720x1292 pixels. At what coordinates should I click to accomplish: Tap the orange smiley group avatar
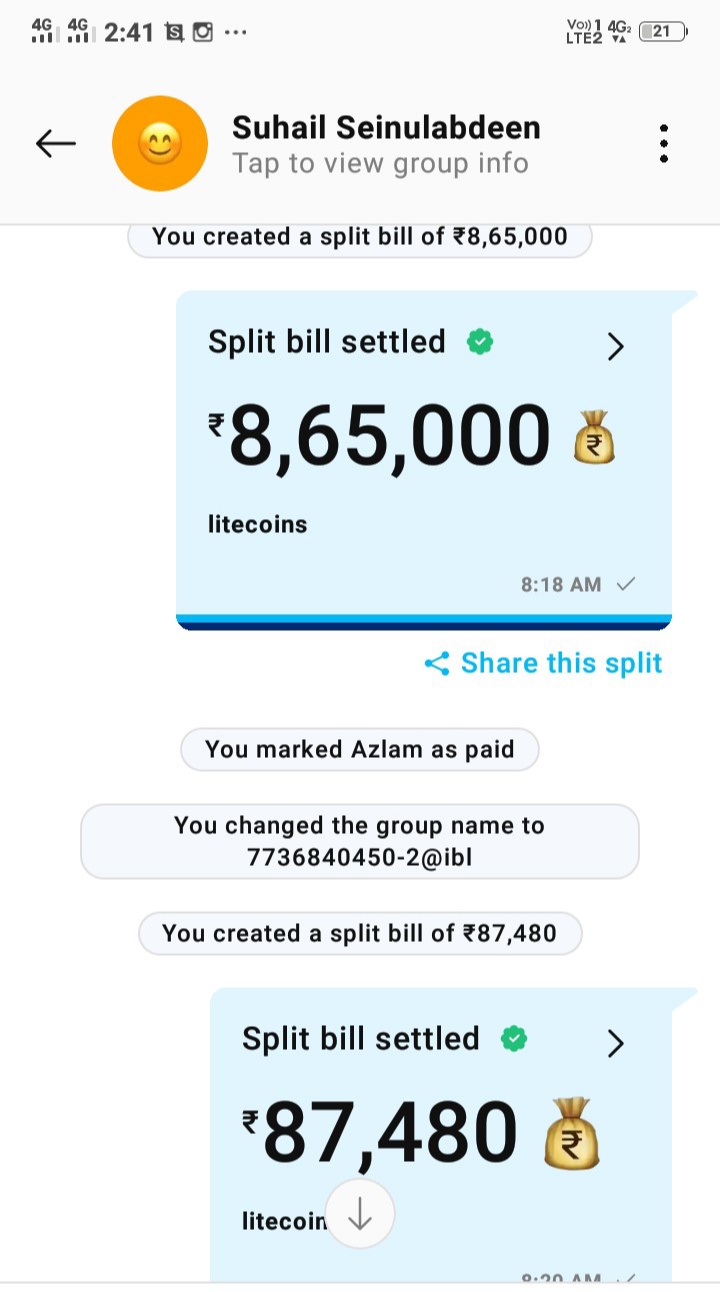(160, 144)
